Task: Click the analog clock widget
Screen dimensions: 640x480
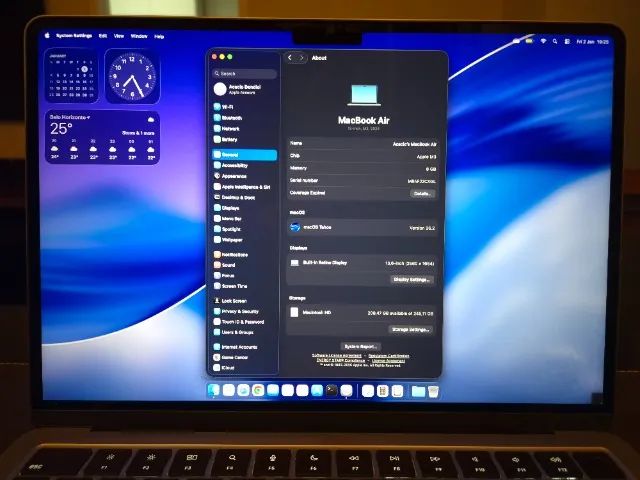Action: tap(132, 76)
